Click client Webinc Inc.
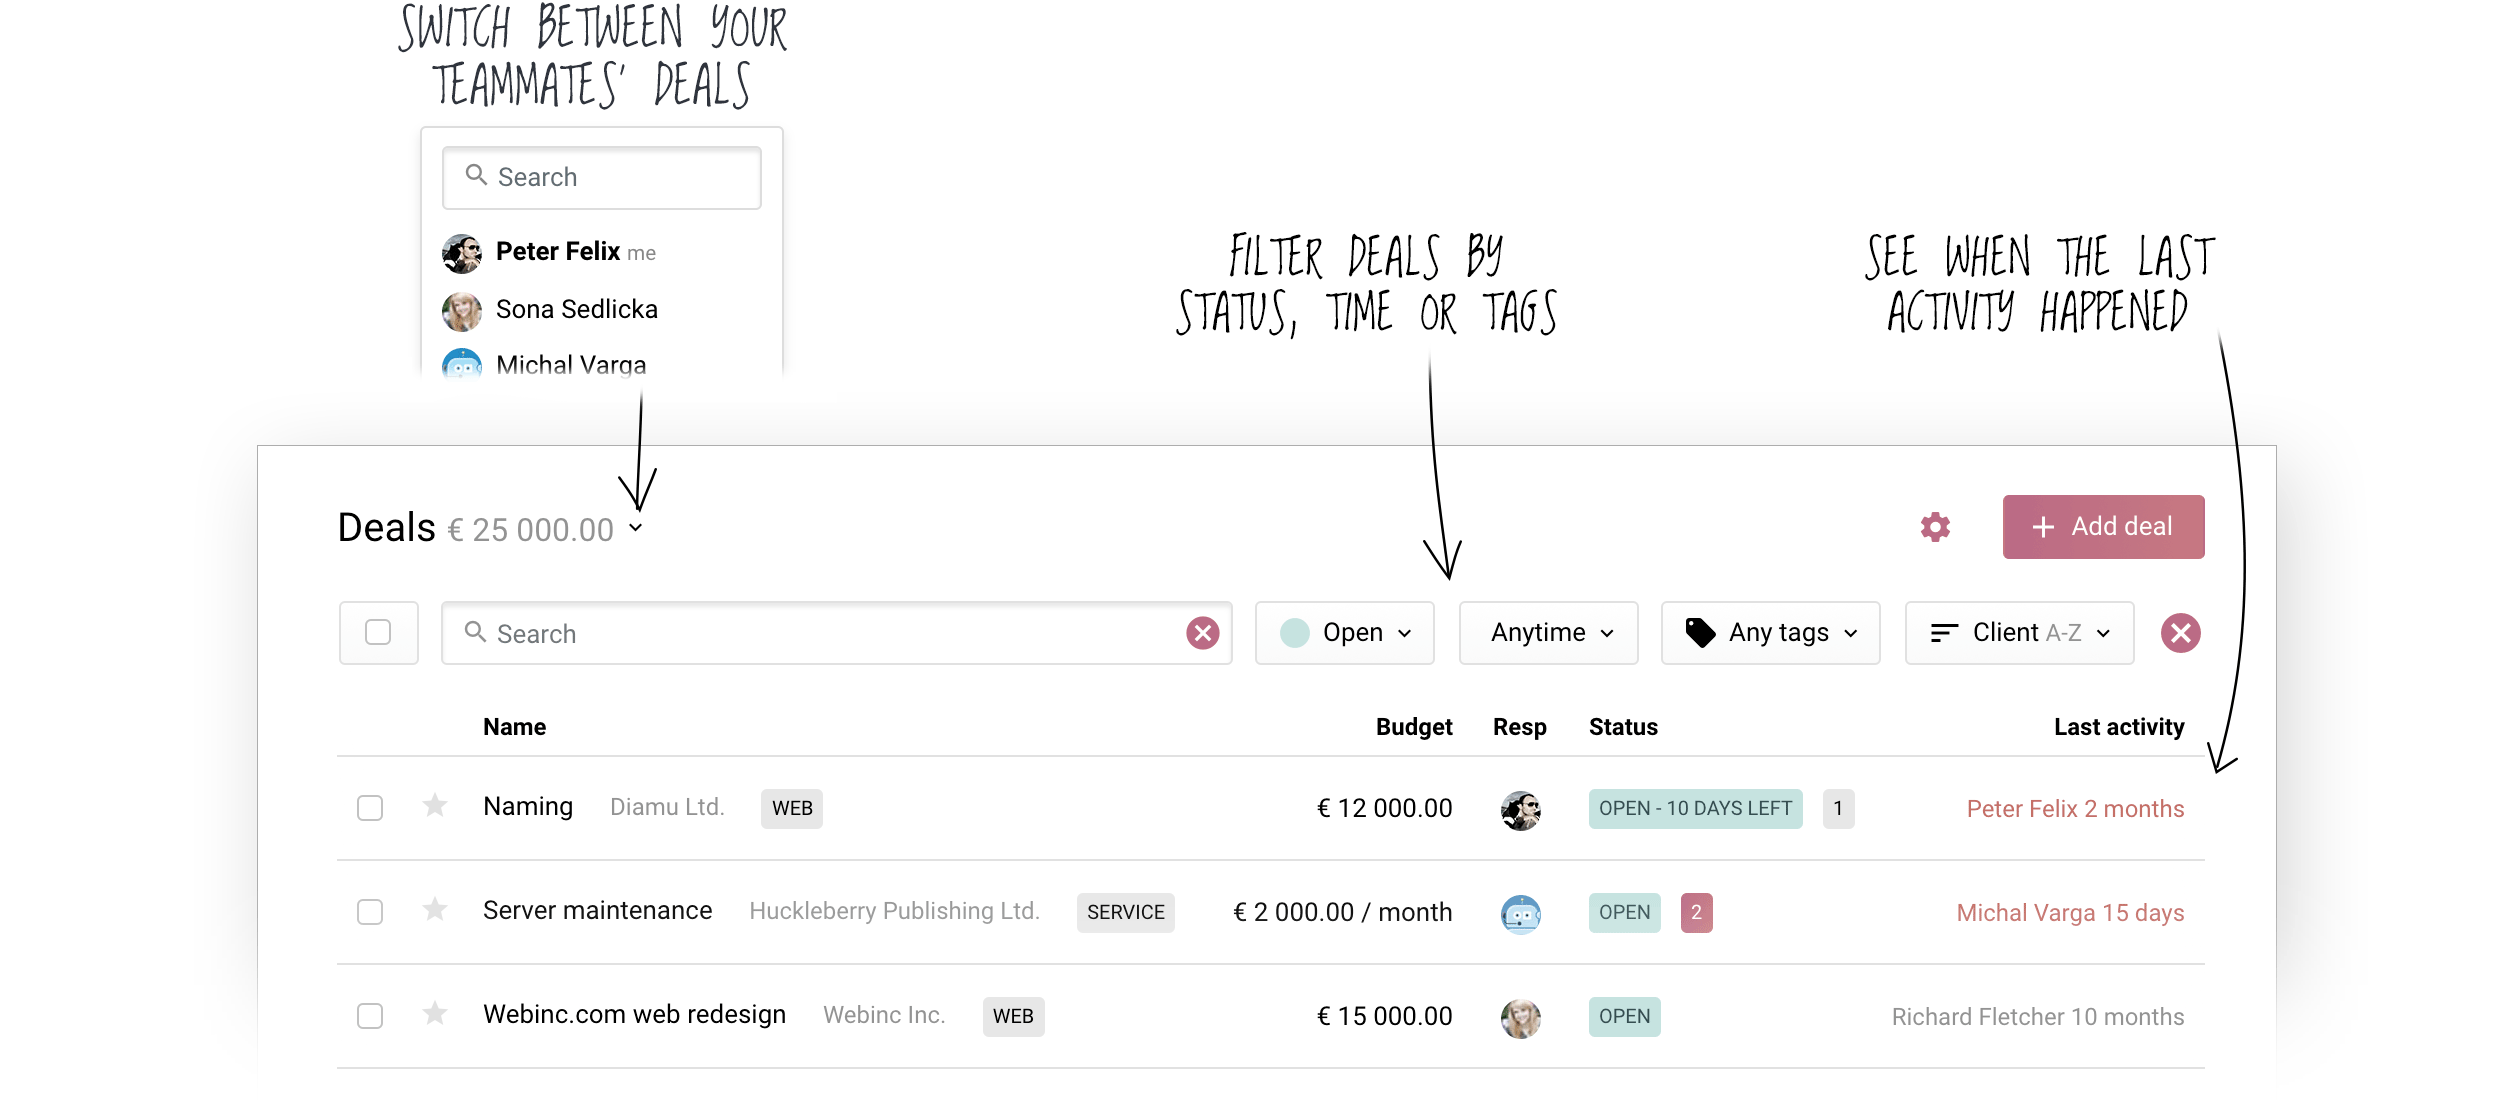Viewport: 2500px width, 1100px height. tap(885, 1015)
